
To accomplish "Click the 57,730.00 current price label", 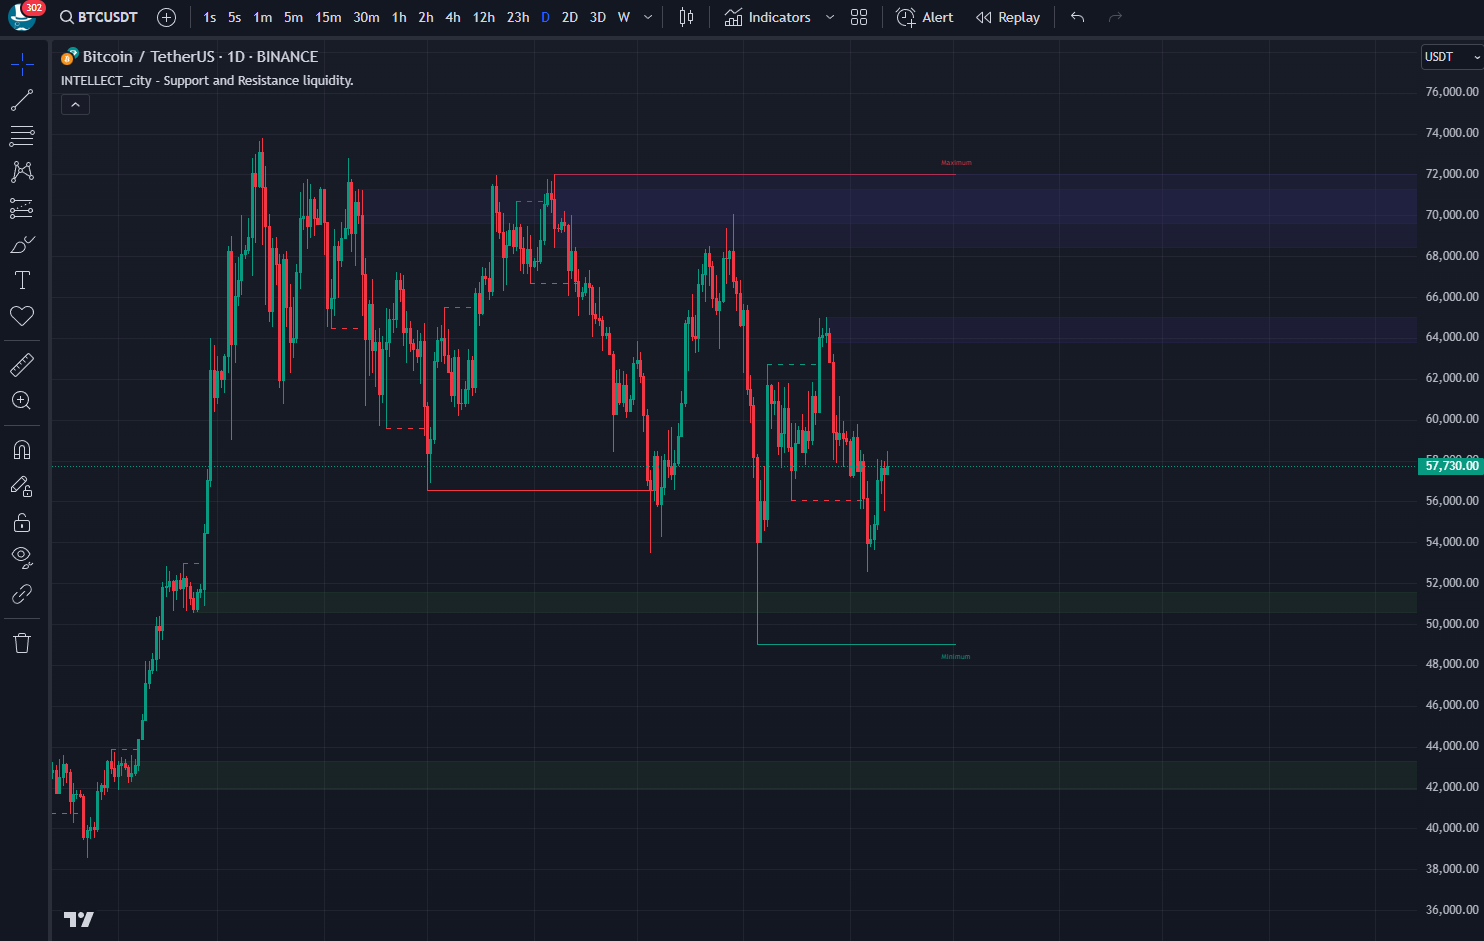I will [1451, 466].
